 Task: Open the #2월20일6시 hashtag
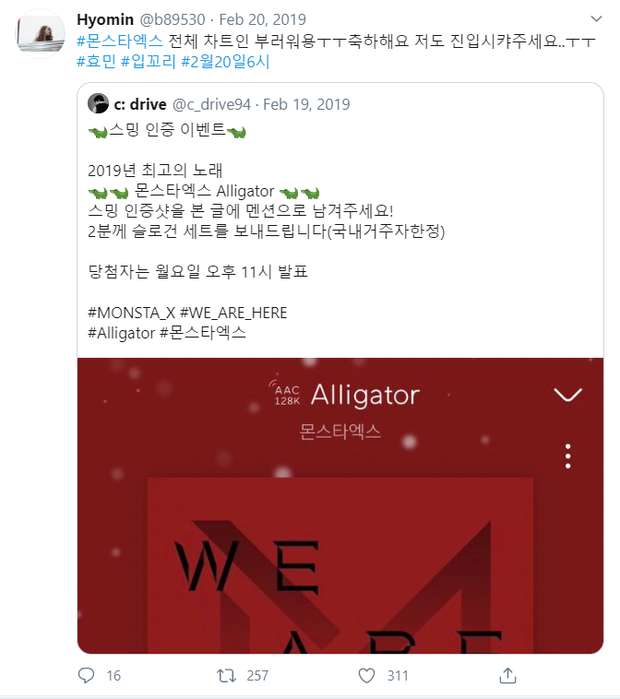pyautogui.click(x=226, y=61)
